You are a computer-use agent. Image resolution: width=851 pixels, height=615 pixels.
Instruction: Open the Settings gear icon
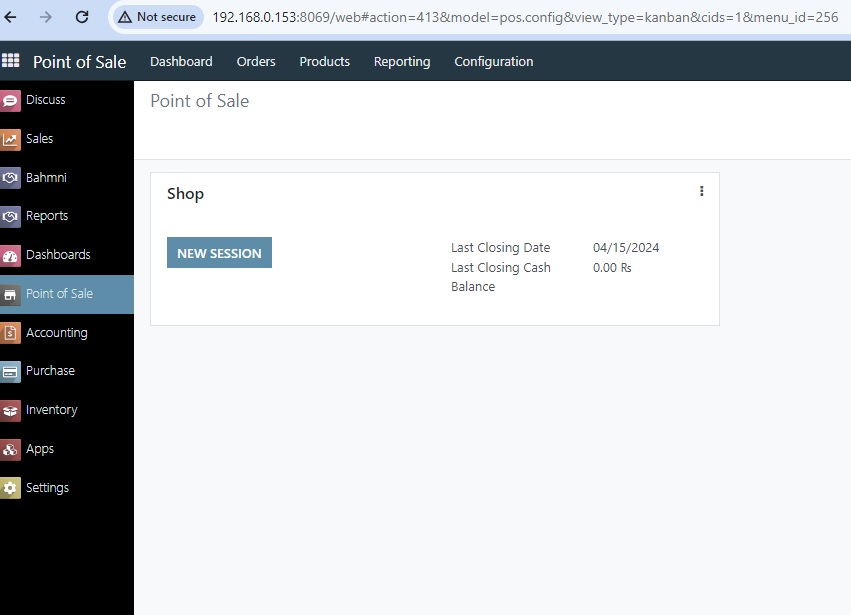click(x=10, y=488)
